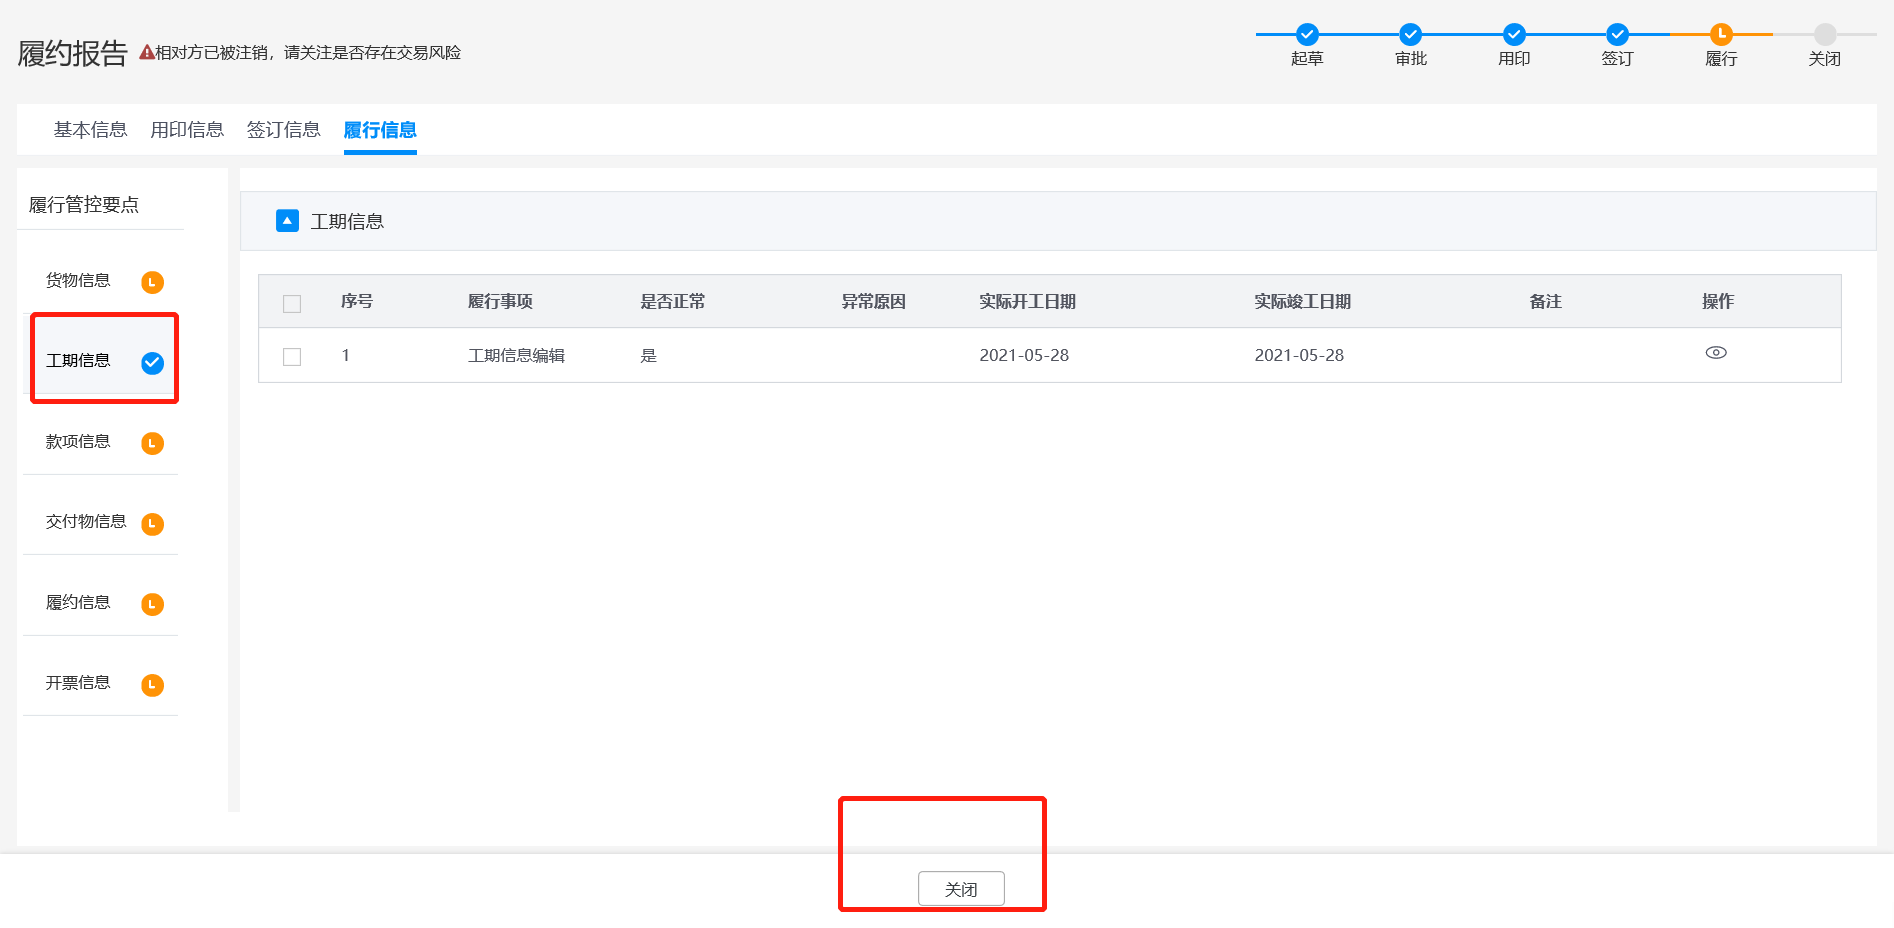Open 货物信息 in the sidebar

coord(78,281)
